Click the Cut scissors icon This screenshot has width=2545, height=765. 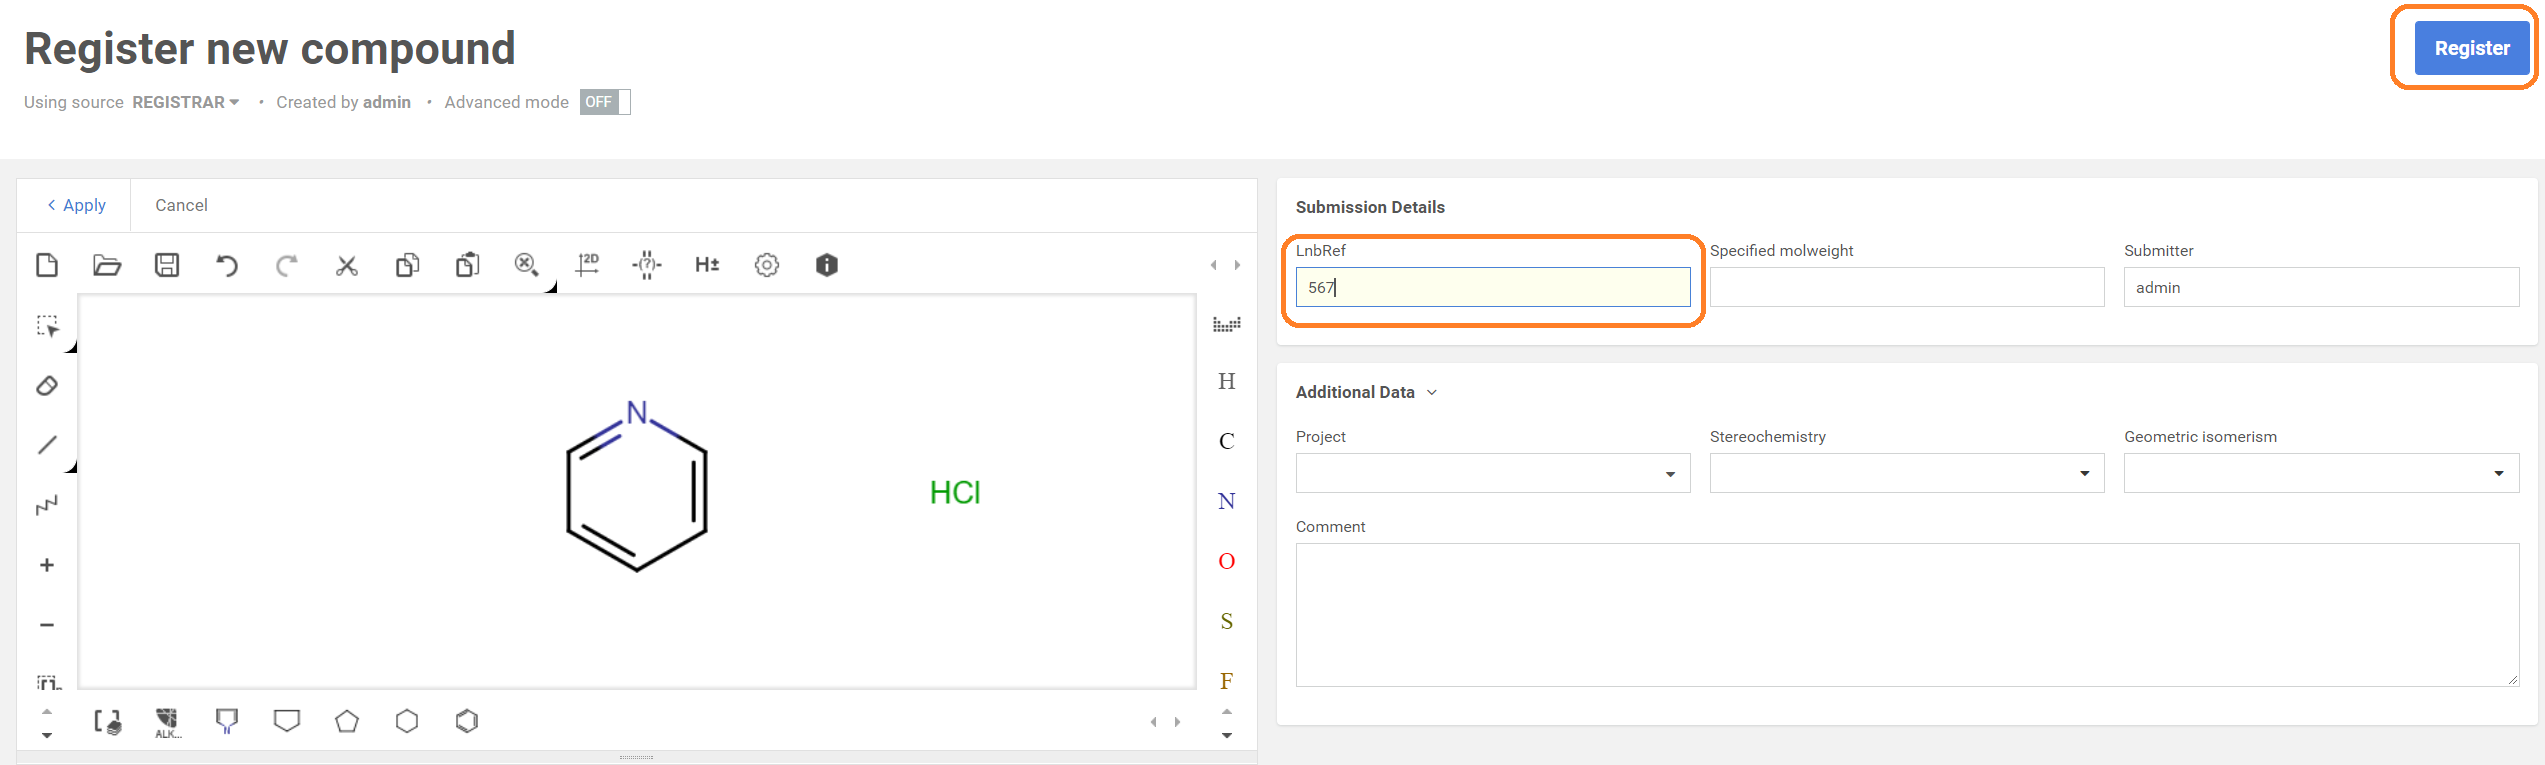347,265
